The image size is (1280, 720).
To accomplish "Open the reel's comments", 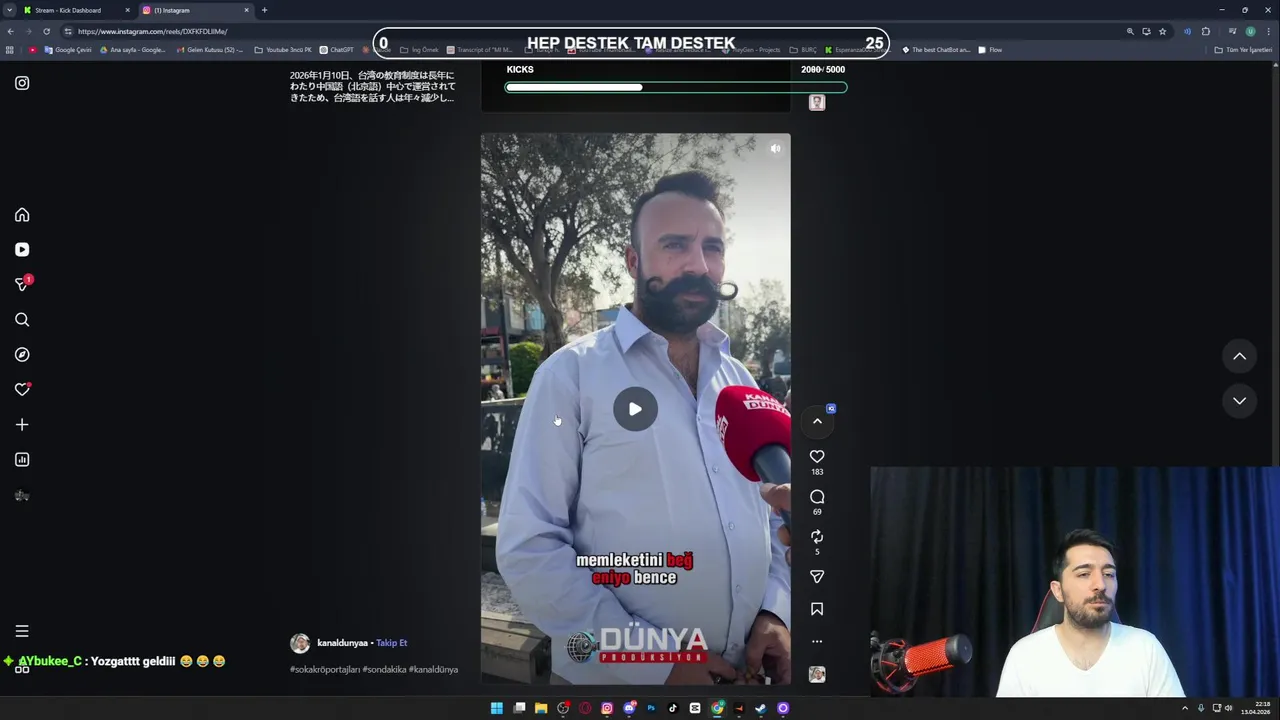I will click(817, 497).
